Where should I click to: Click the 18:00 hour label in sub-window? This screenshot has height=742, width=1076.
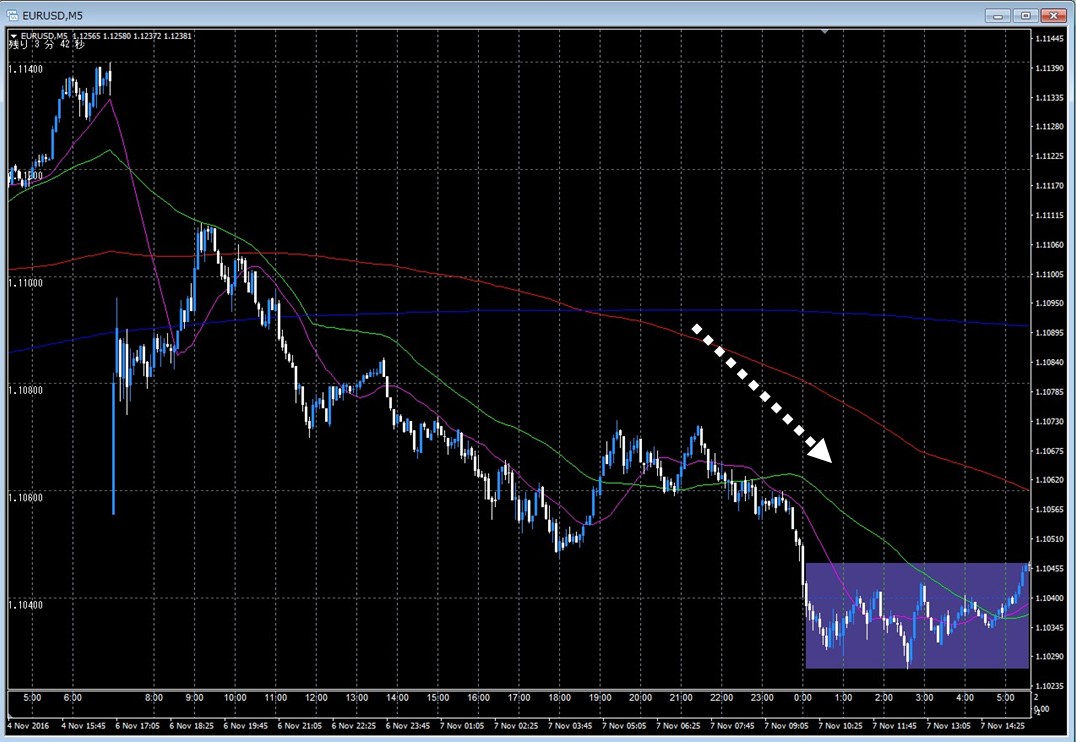coord(559,697)
